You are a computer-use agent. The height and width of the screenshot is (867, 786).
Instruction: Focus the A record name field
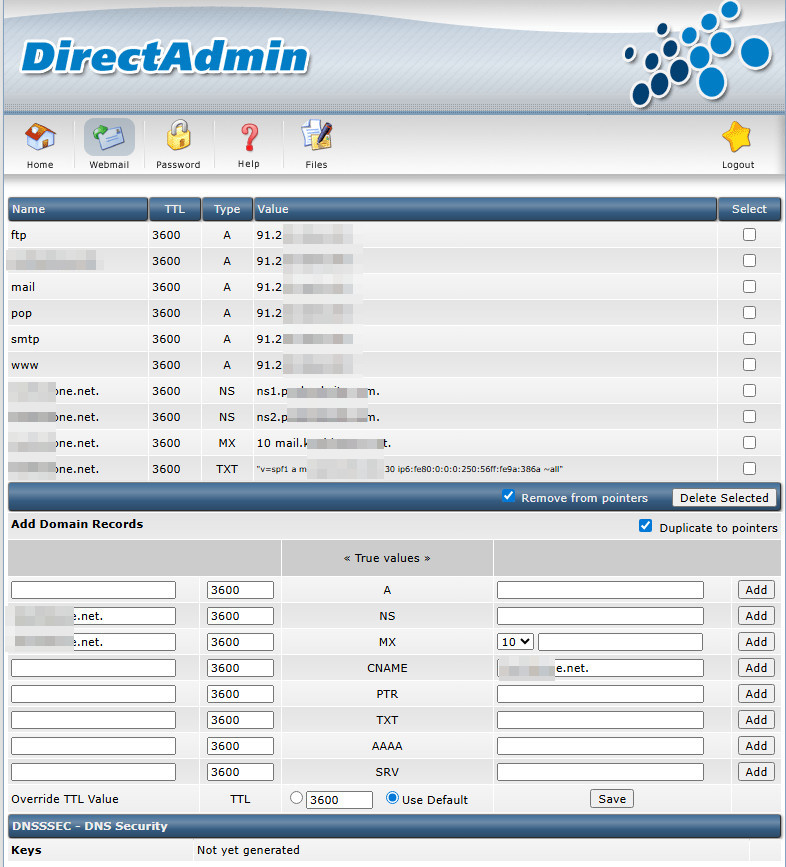click(93, 590)
